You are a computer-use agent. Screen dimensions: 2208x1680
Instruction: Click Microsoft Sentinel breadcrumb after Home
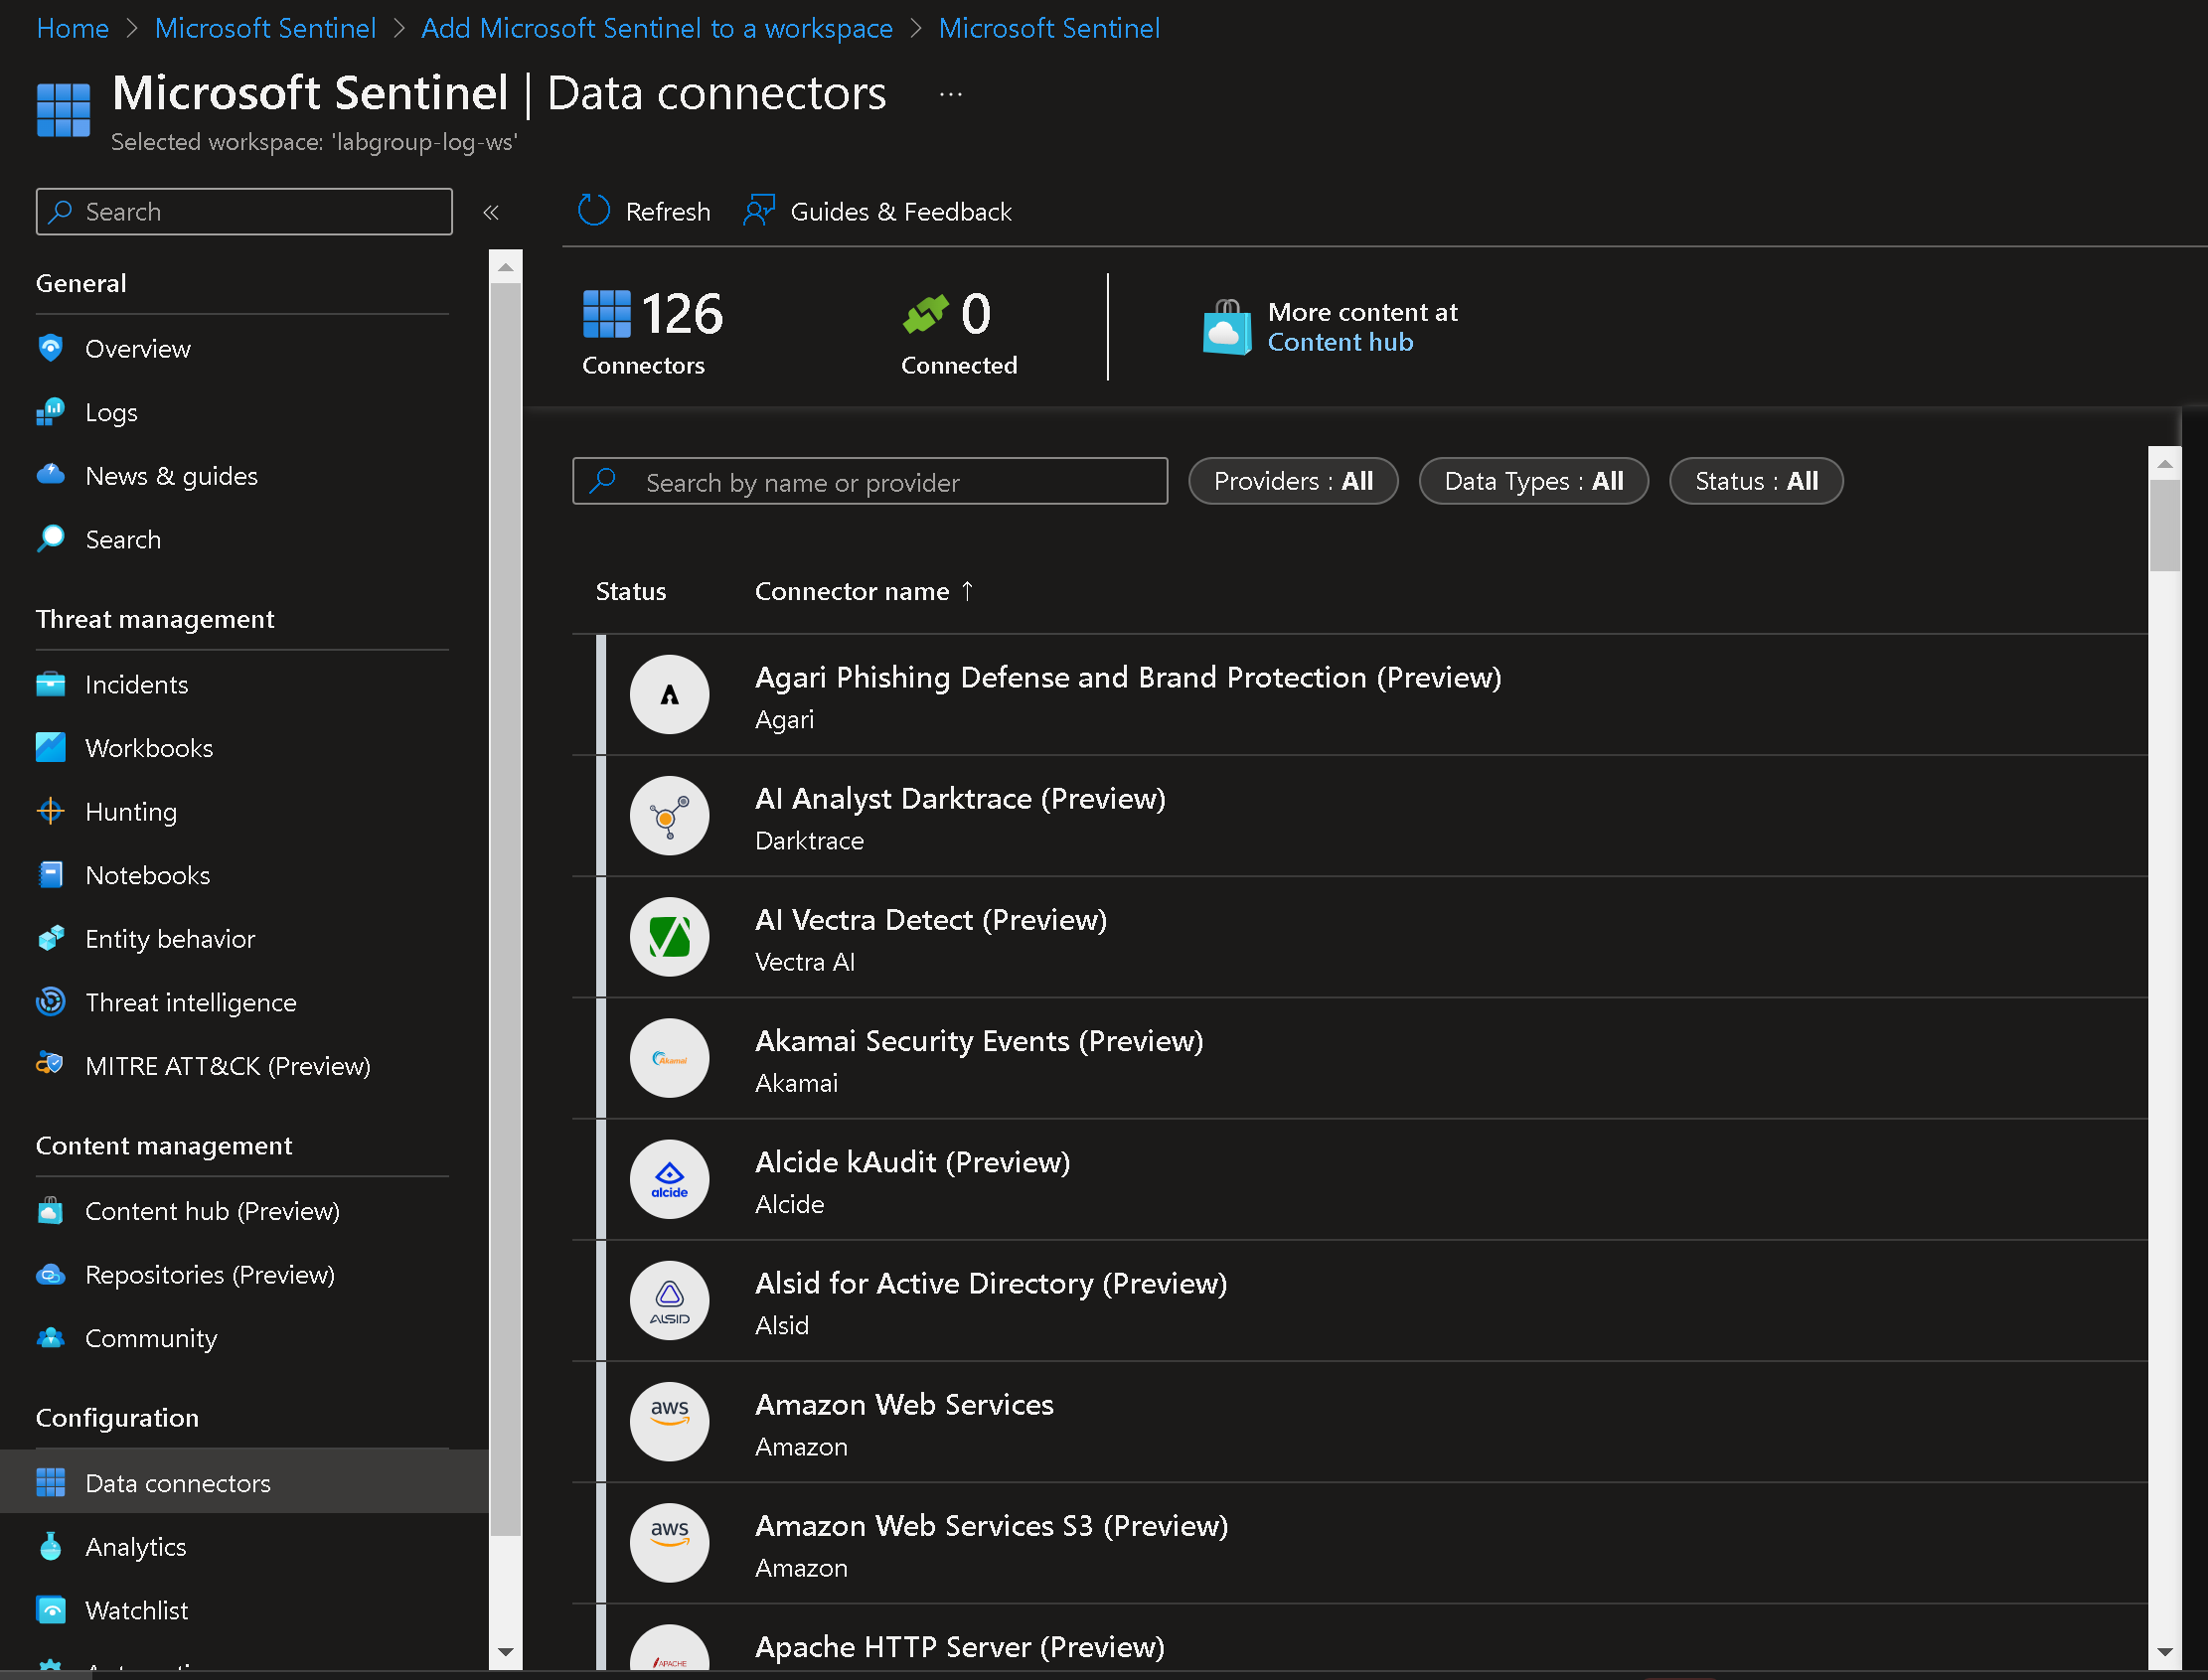tap(265, 28)
